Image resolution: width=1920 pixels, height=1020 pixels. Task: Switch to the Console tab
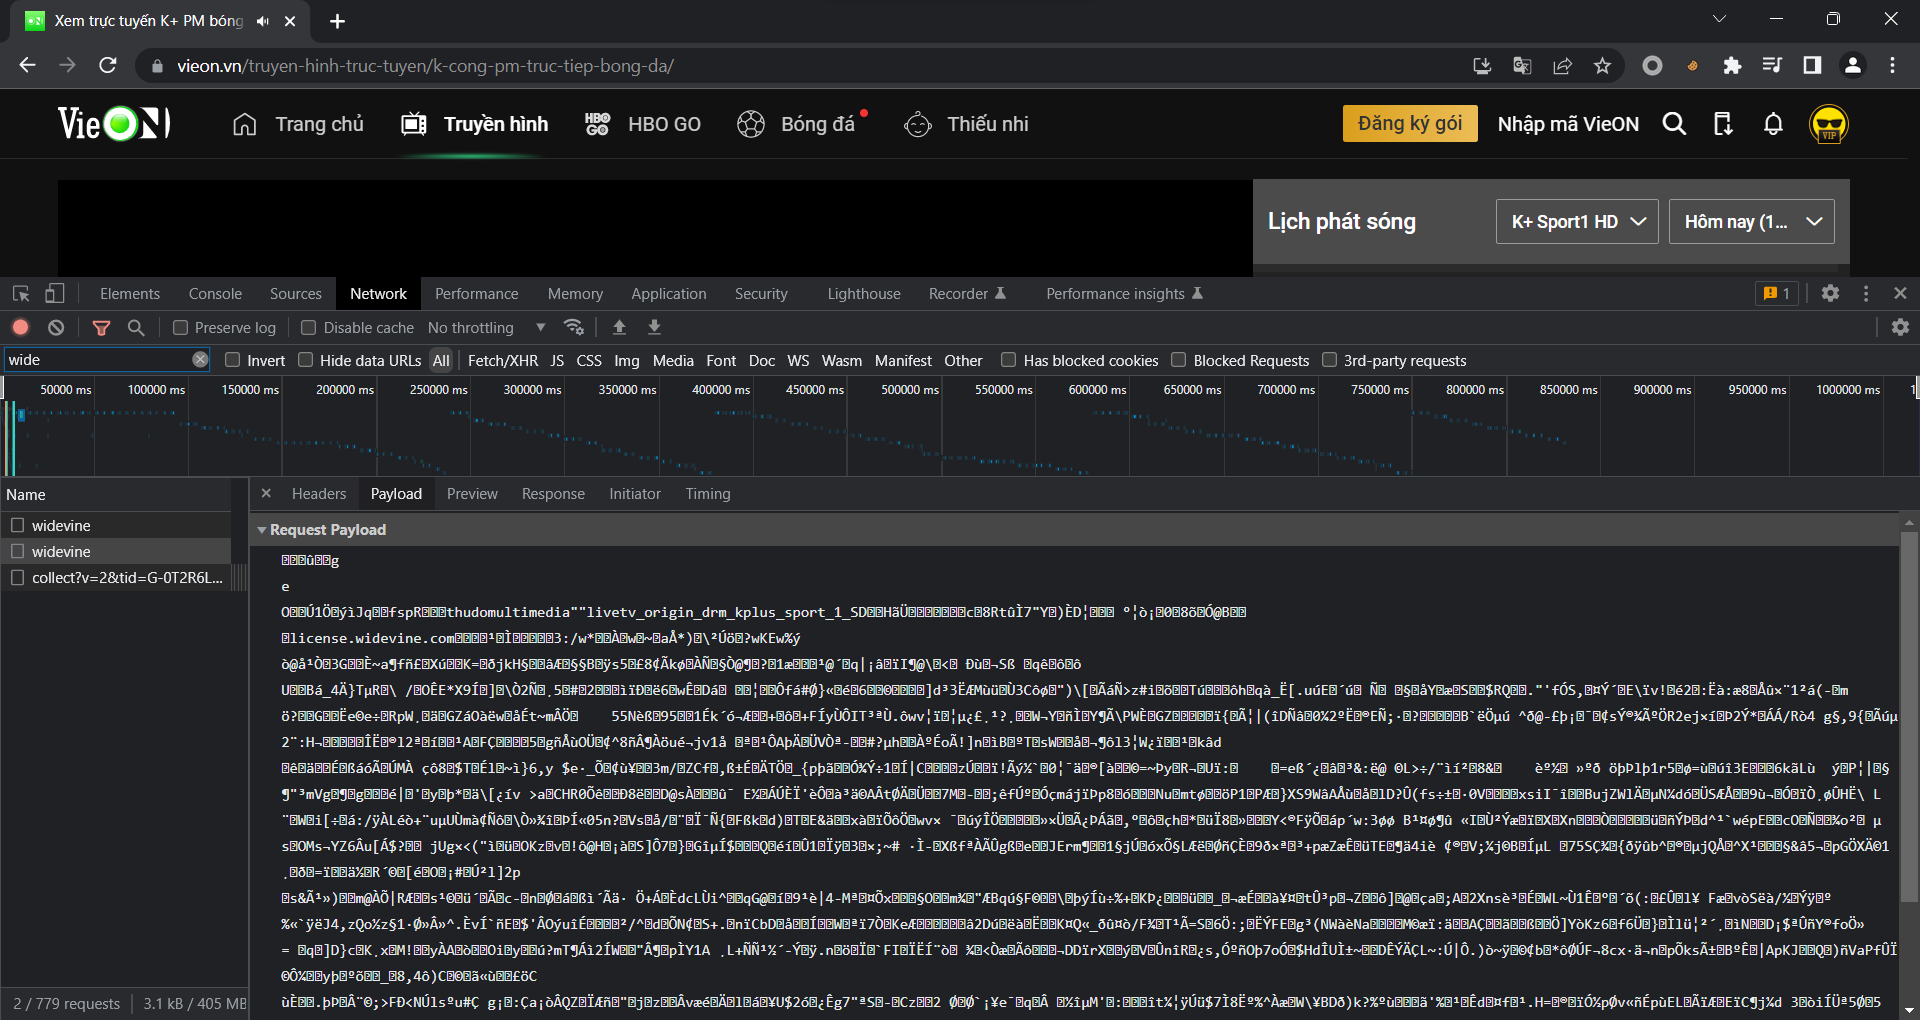[x=215, y=293]
